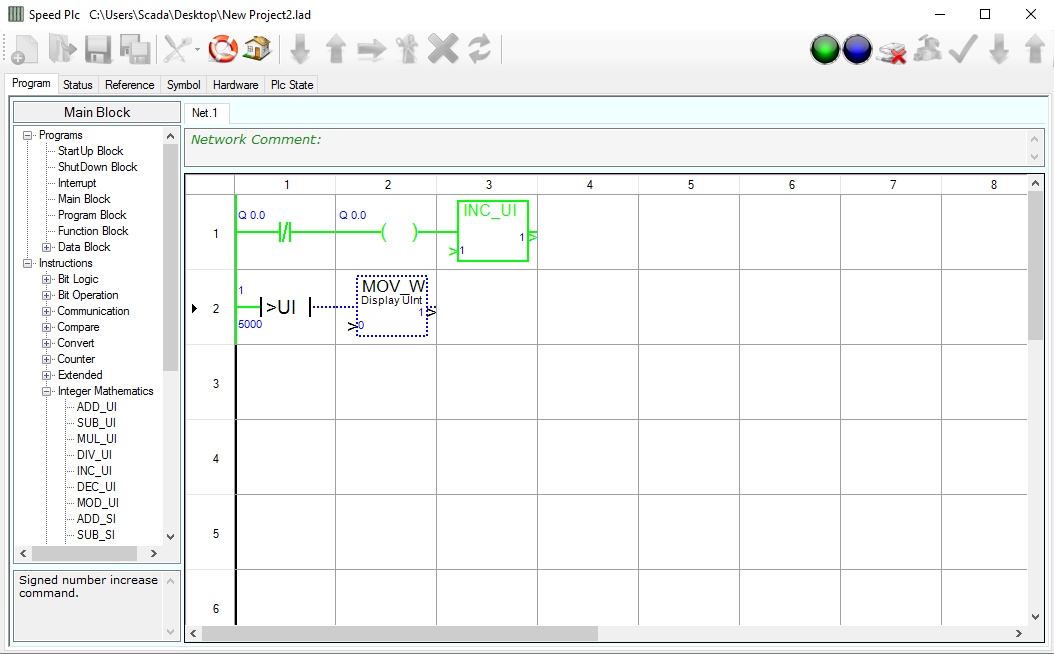The height and width of the screenshot is (654, 1054).
Task: Click the house home icon
Action: pyautogui.click(x=257, y=48)
